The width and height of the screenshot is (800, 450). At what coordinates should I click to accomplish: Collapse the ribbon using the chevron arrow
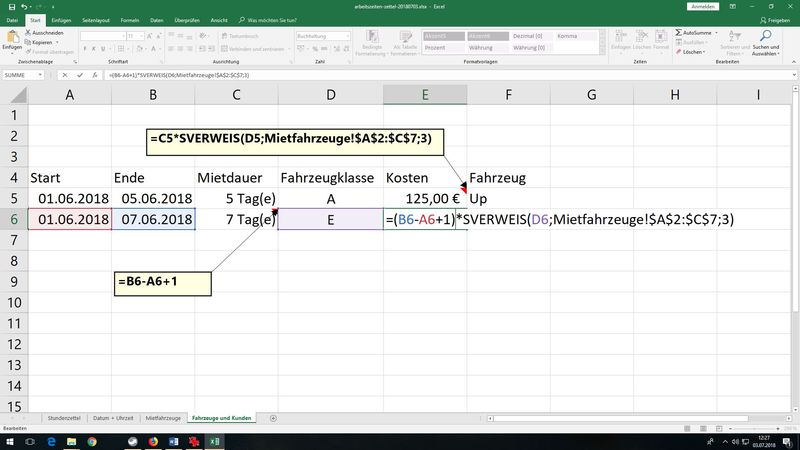coord(792,62)
